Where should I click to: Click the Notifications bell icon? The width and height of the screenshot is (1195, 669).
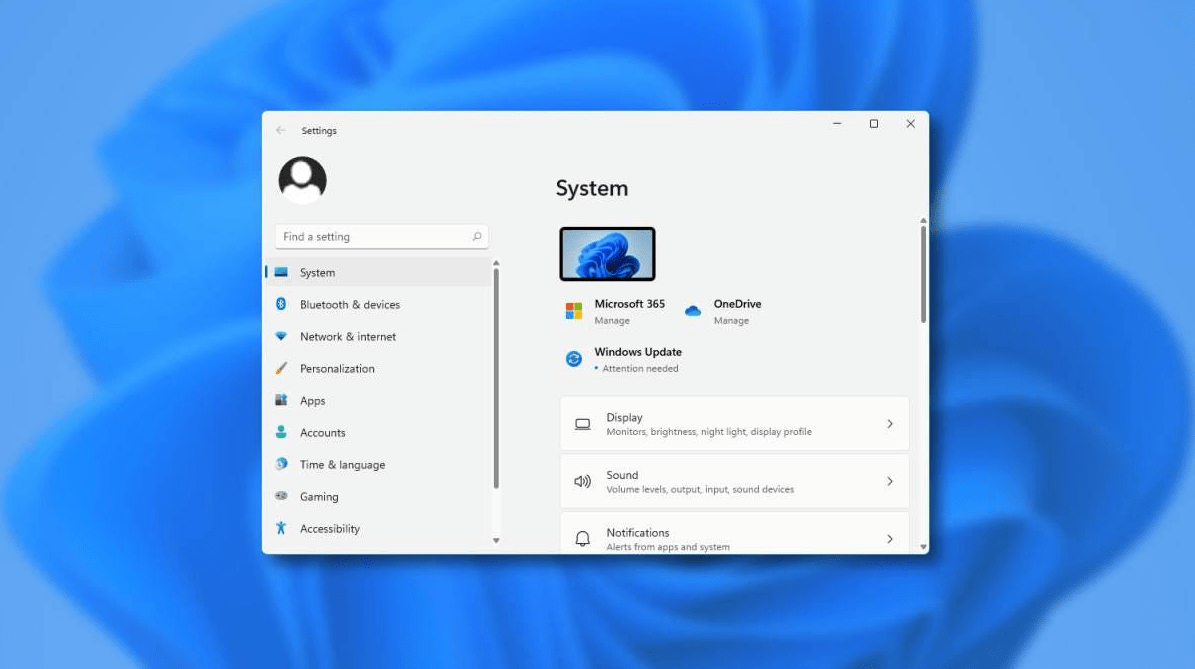(582, 539)
